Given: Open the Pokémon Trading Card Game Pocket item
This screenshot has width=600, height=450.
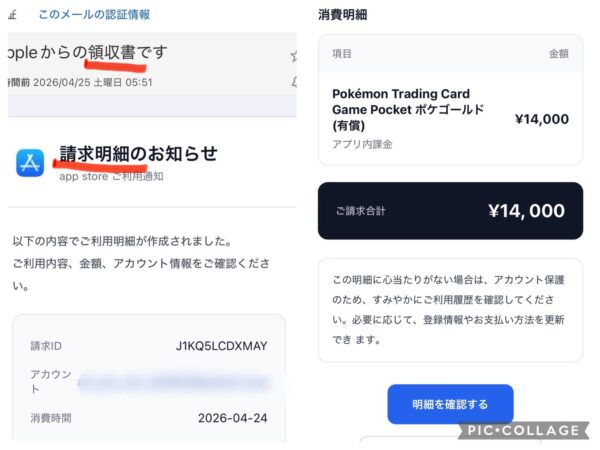Looking at the screenshot, I should pyautogui.click(x=408, y=109).
